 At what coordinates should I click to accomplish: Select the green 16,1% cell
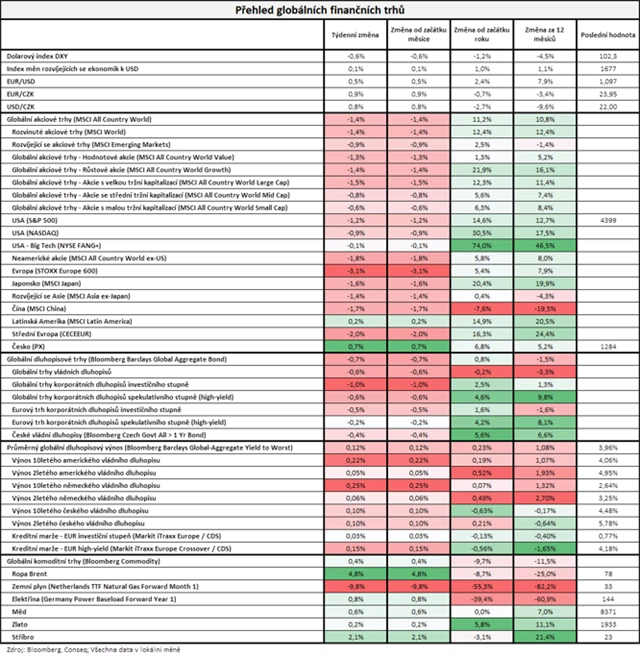pyautogui.click(x=545, y=169)
